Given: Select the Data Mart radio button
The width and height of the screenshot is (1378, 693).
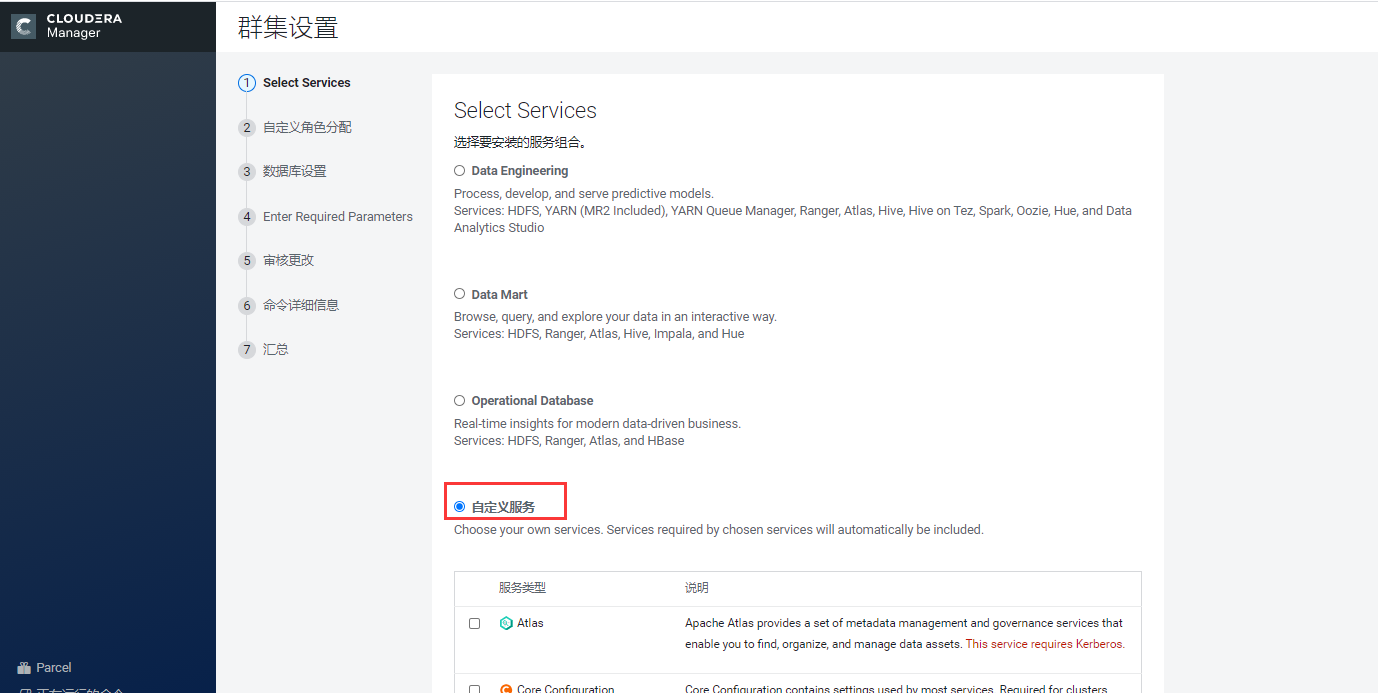Looking at the screenshot, I should [460, 294].
